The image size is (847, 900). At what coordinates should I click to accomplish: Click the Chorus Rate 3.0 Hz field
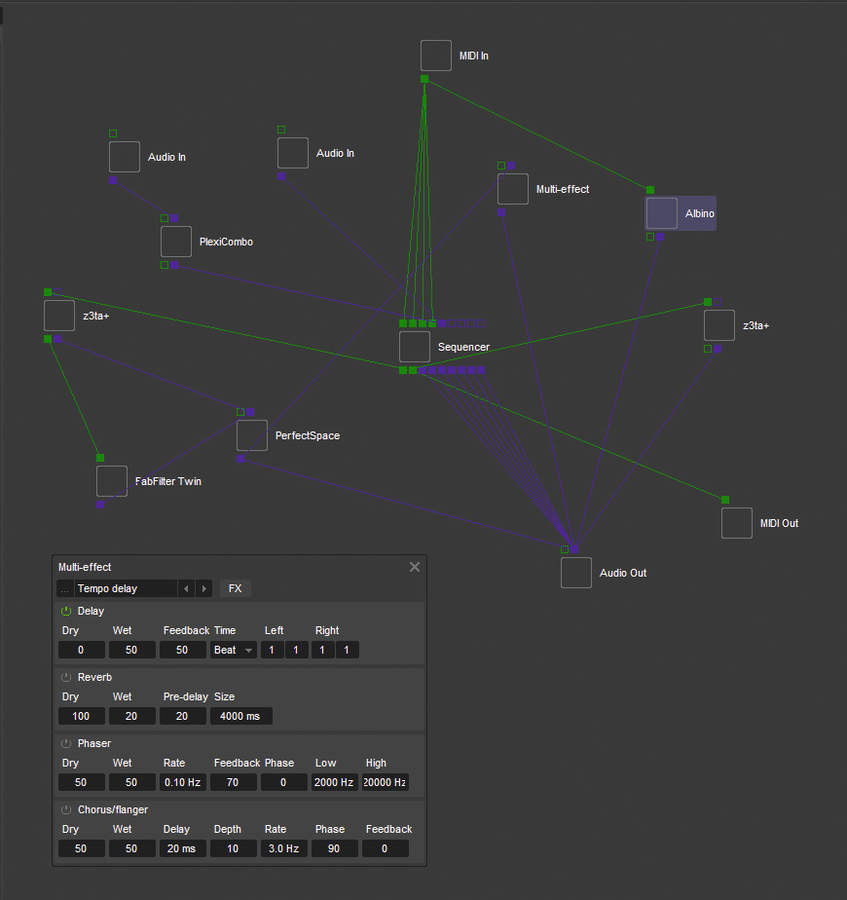coord(284,848)
